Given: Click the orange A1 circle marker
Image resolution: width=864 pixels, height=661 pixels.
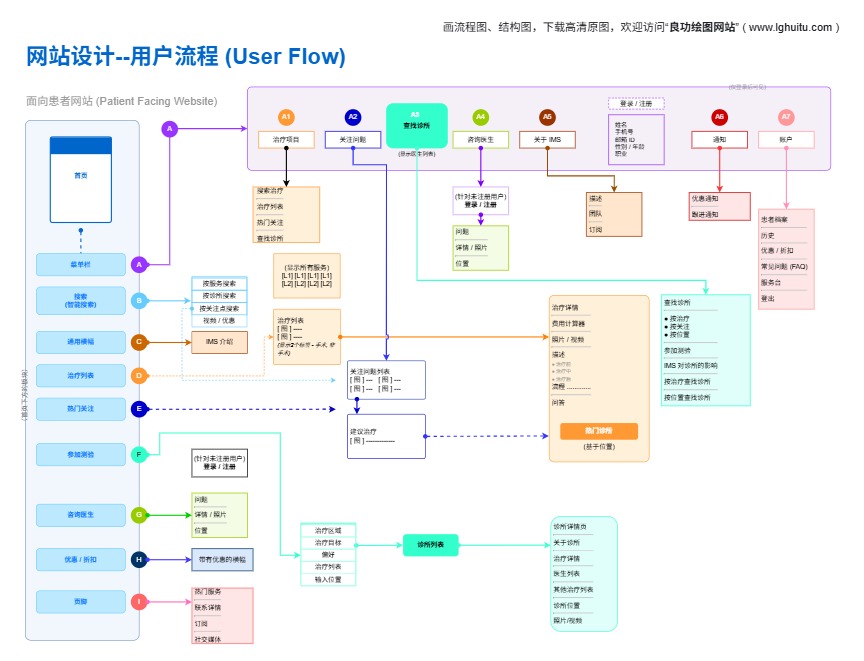Looking at the screenshot, I should point(286,117).
